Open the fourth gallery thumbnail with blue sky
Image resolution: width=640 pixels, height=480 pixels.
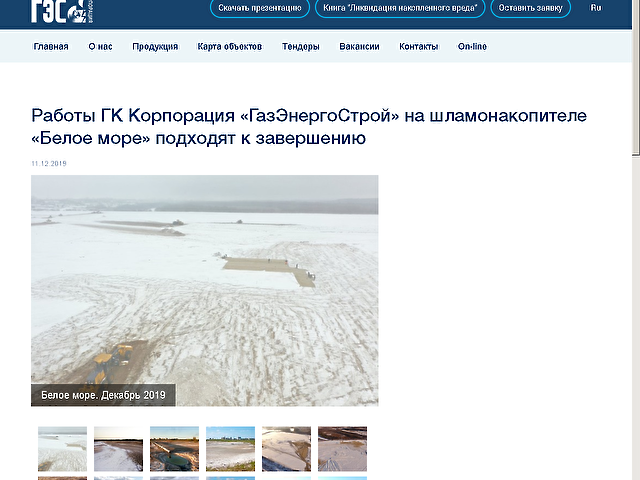(231, 449)
